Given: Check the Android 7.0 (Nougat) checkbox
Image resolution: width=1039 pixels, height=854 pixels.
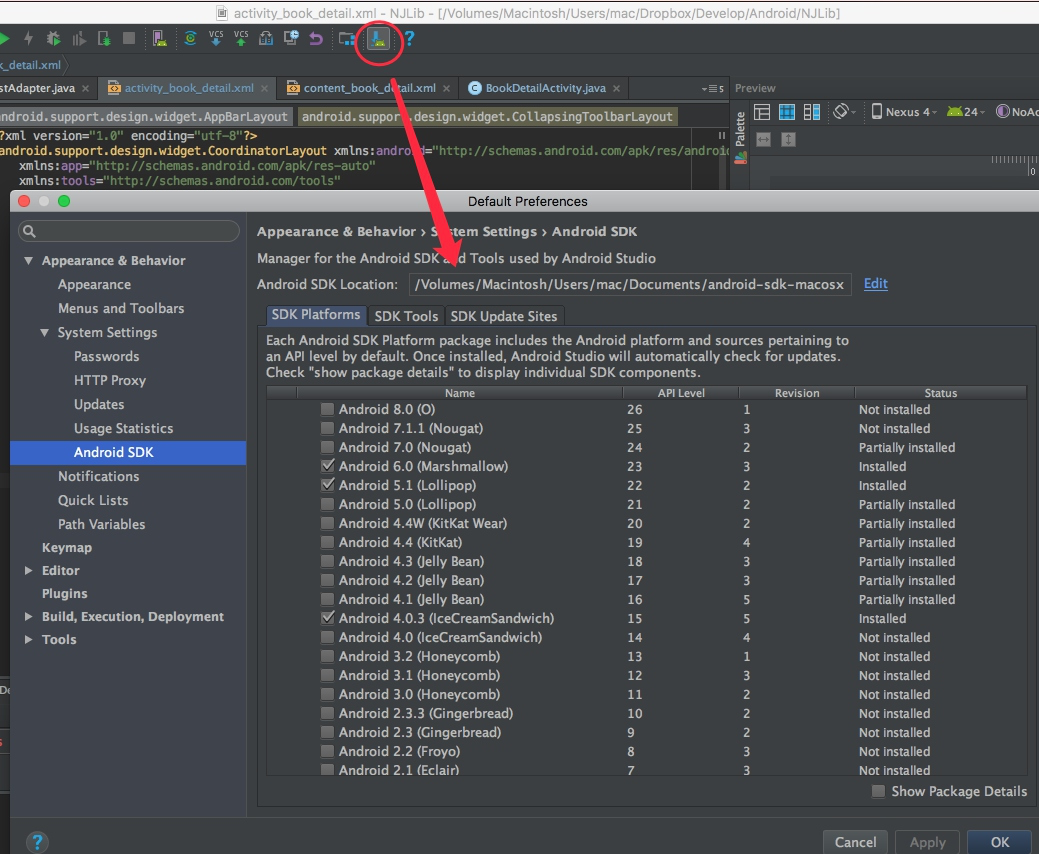Looking at the screenshot, I should tap(327, 447).
